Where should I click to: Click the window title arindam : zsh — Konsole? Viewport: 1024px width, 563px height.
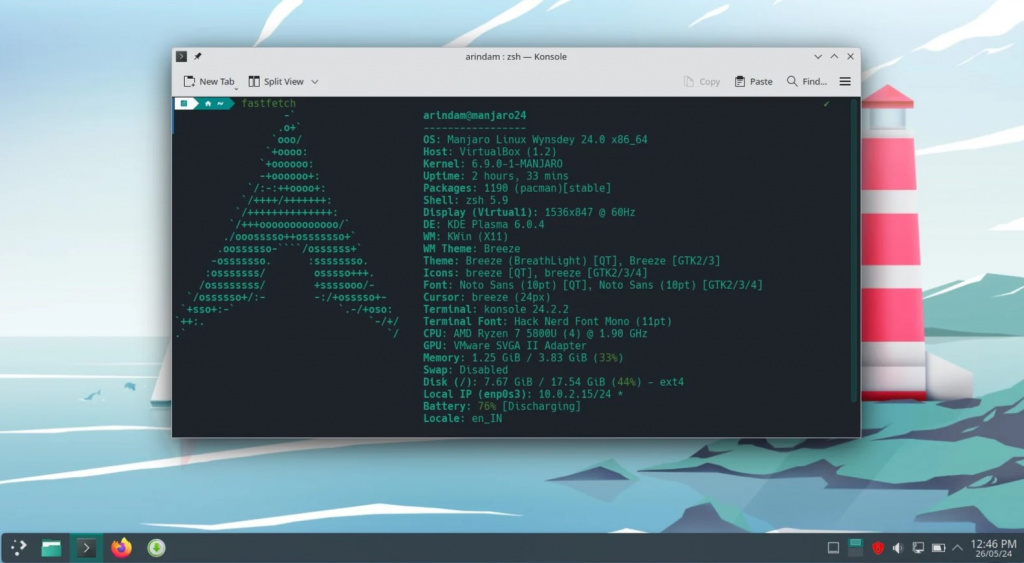tap(516, 57)
